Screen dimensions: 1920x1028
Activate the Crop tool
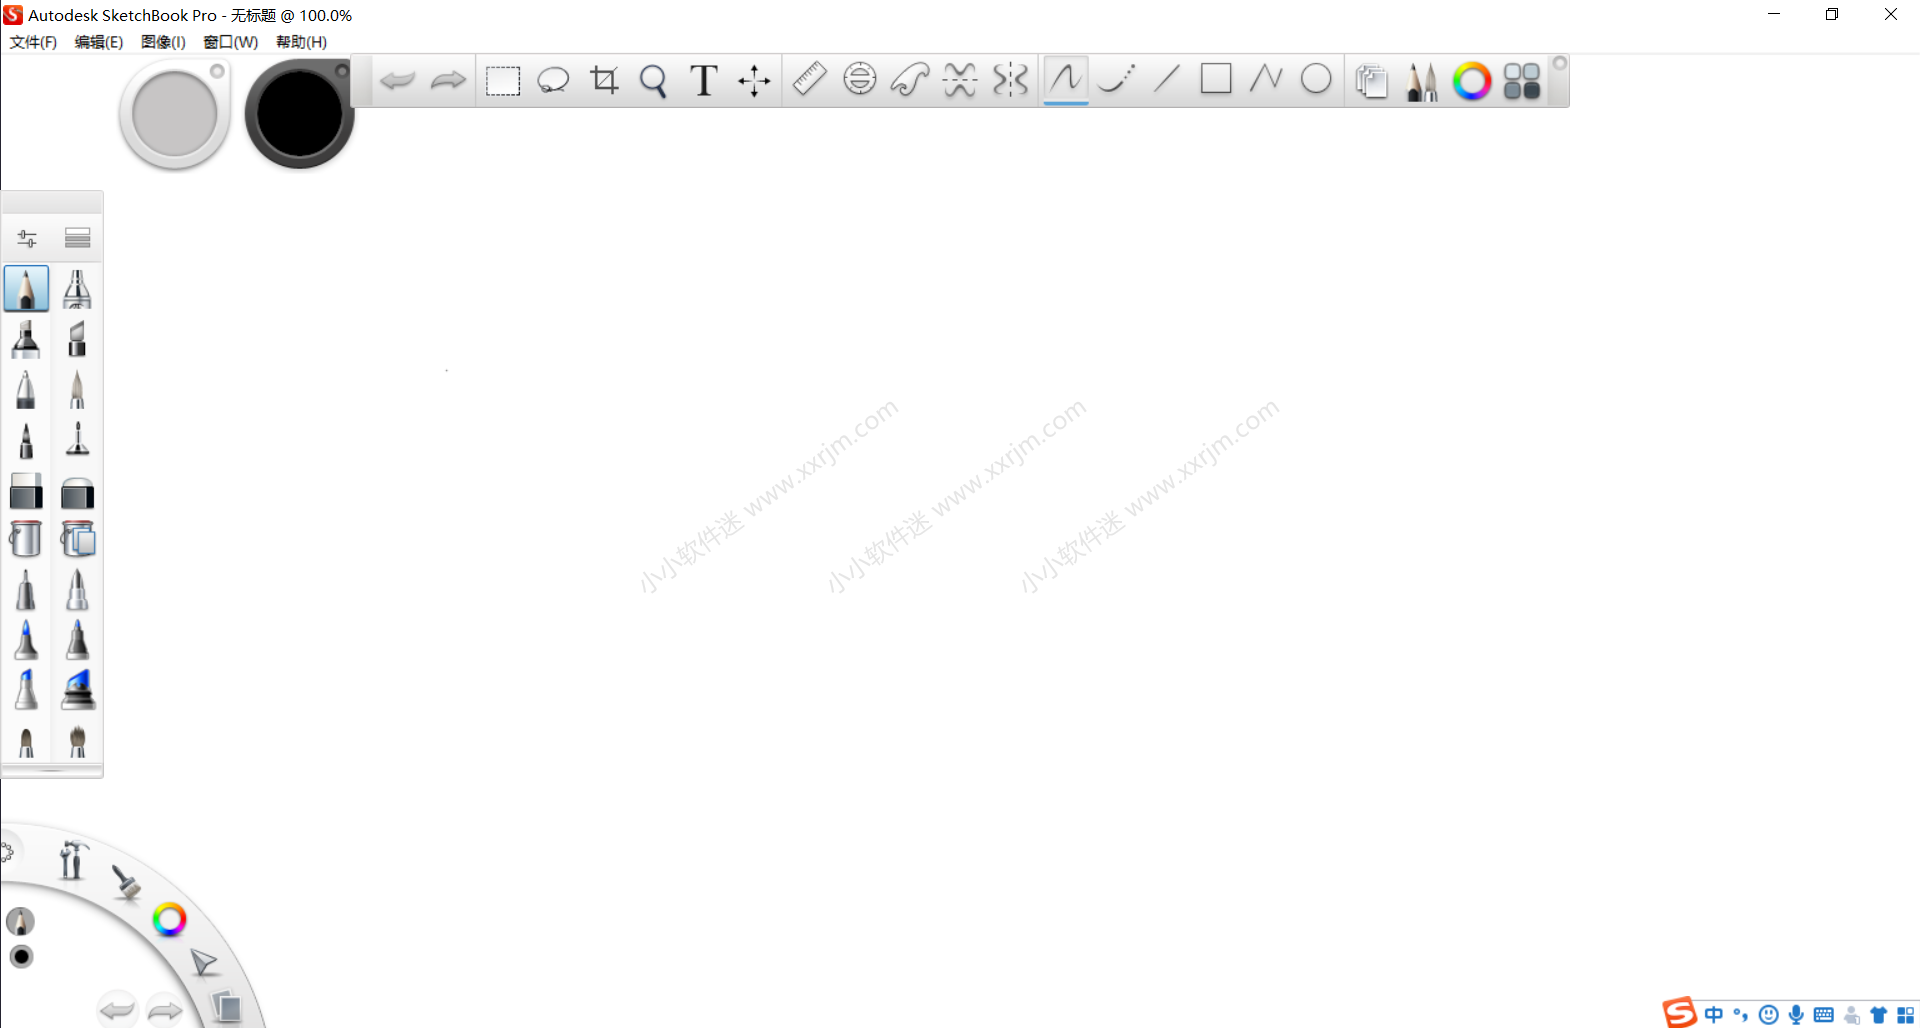point(604,80)
